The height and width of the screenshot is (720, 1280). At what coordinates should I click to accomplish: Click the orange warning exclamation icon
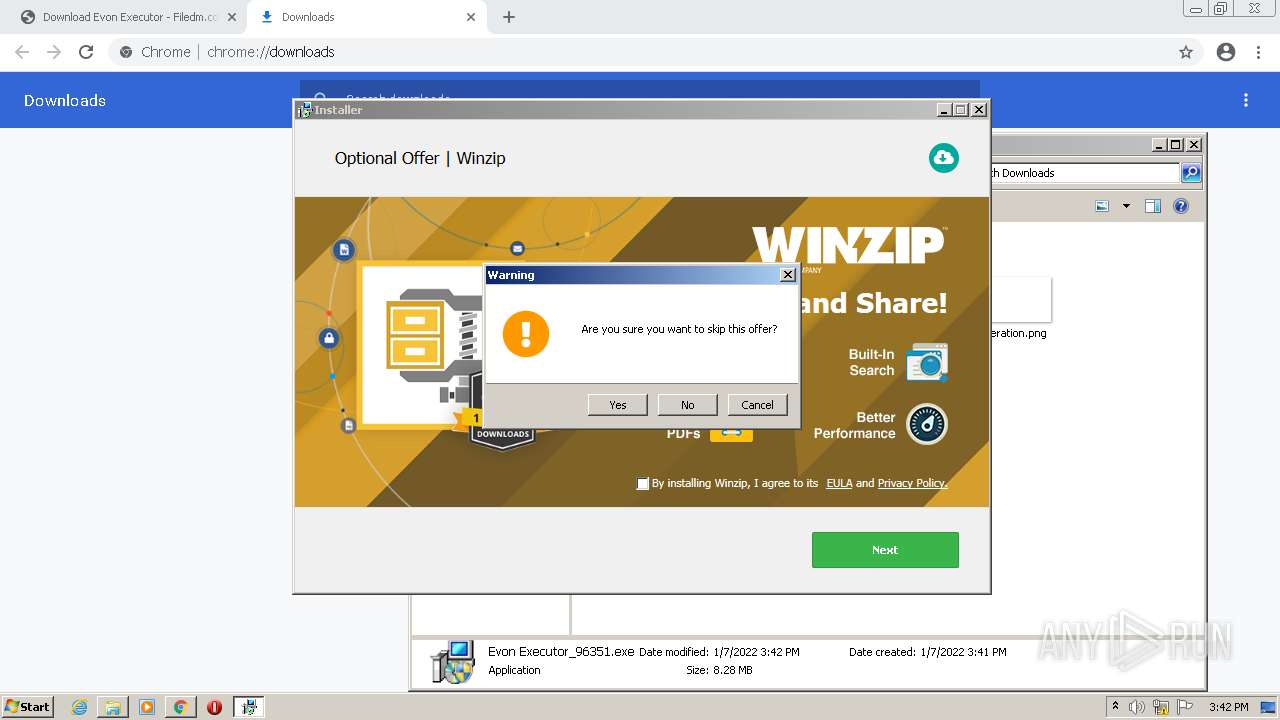[x=526, y=333]
